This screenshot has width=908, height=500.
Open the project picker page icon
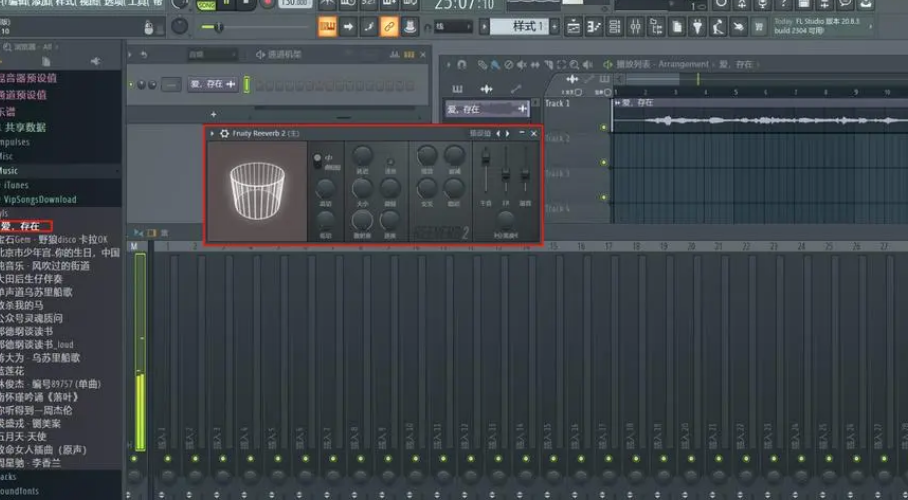pyautogui.click(x=677, y=27)
